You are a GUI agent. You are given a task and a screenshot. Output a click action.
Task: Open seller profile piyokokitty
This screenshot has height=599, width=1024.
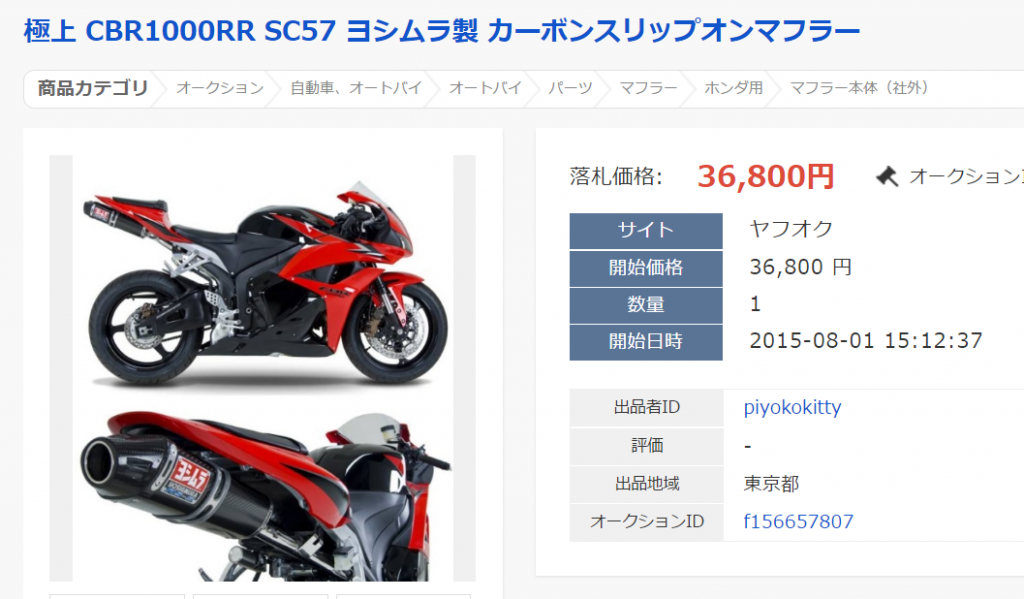[792, 407]
